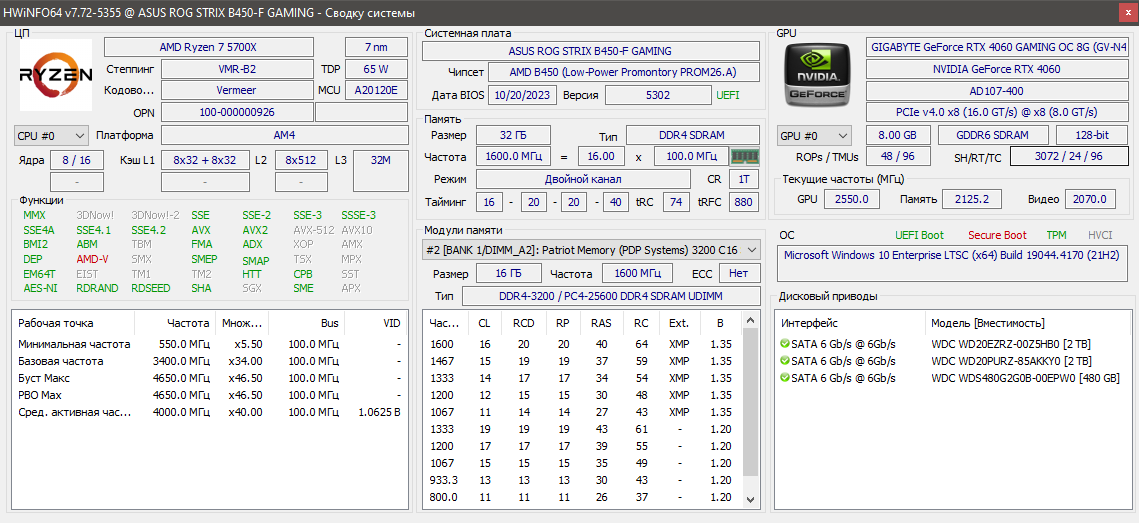
Task: Select the 1467 MHz XMP timings row
Action: (x=582, y=361)
